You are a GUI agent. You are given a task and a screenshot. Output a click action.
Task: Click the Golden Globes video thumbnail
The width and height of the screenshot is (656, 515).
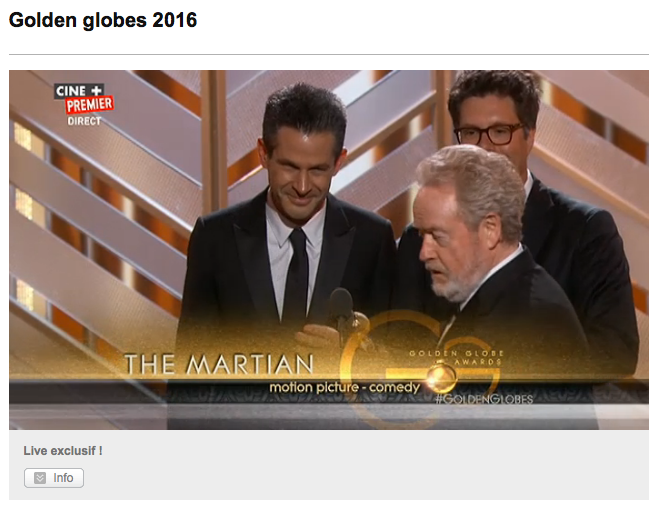[x=329, y=250]
